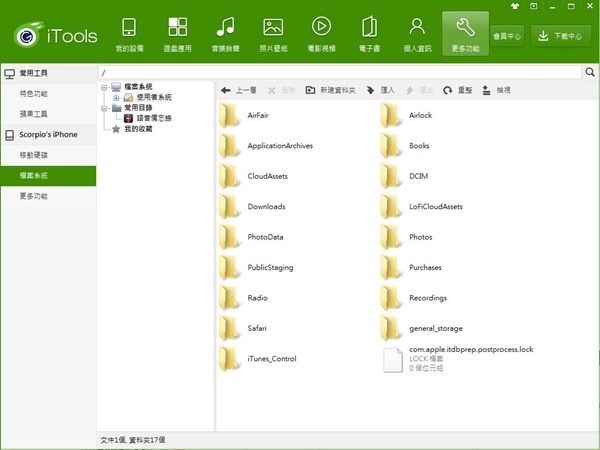Click the search magnifier icon
This screenshot has width=600, height=450.
tap(590, 73)
